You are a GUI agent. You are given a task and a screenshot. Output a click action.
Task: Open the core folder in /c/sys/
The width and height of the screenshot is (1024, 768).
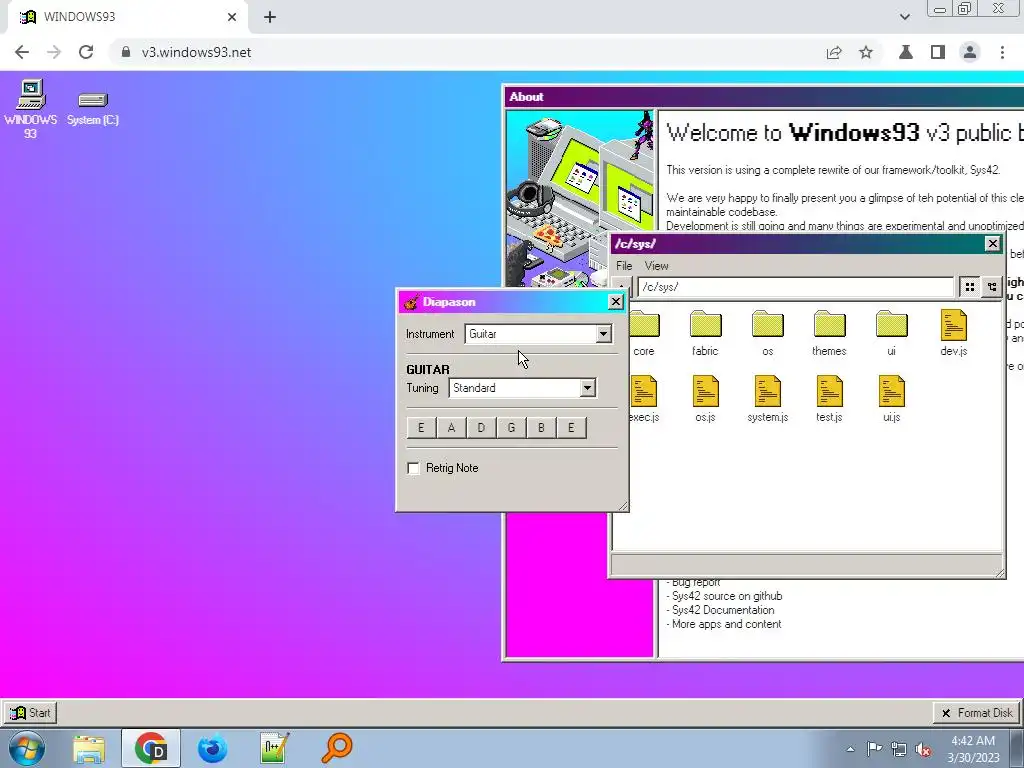[x=643, y=334]
